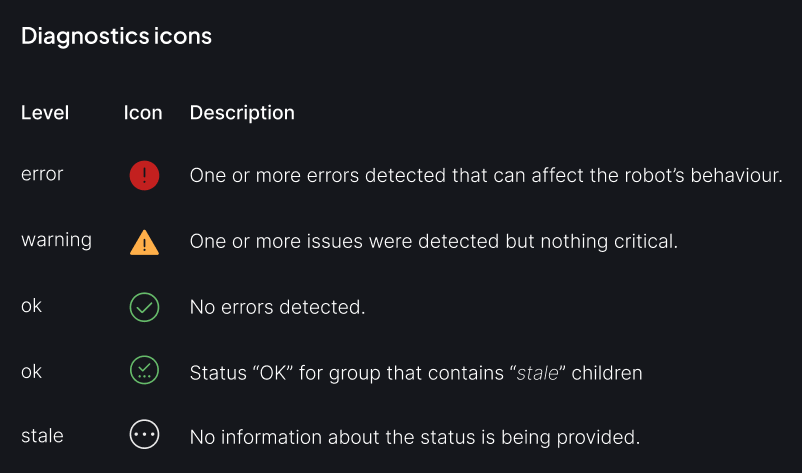Click the Status "OK" for group description
The height and width of the screenshot is (473, 802).
point(350,373)
